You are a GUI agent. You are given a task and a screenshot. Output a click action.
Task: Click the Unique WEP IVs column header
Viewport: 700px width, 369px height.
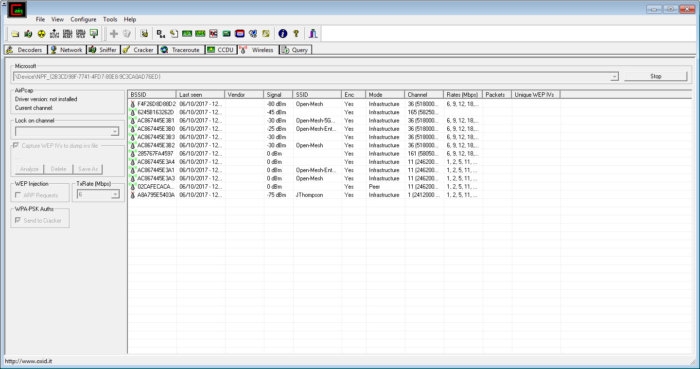pyautogui.click(x=536, y=95)
